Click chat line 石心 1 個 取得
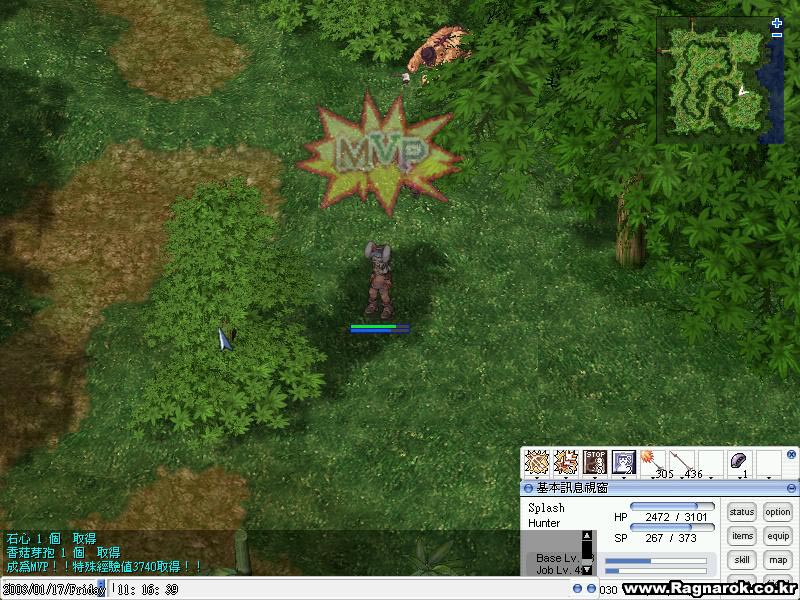Screen dimensions: 800x600 click(x=51, y=538)
